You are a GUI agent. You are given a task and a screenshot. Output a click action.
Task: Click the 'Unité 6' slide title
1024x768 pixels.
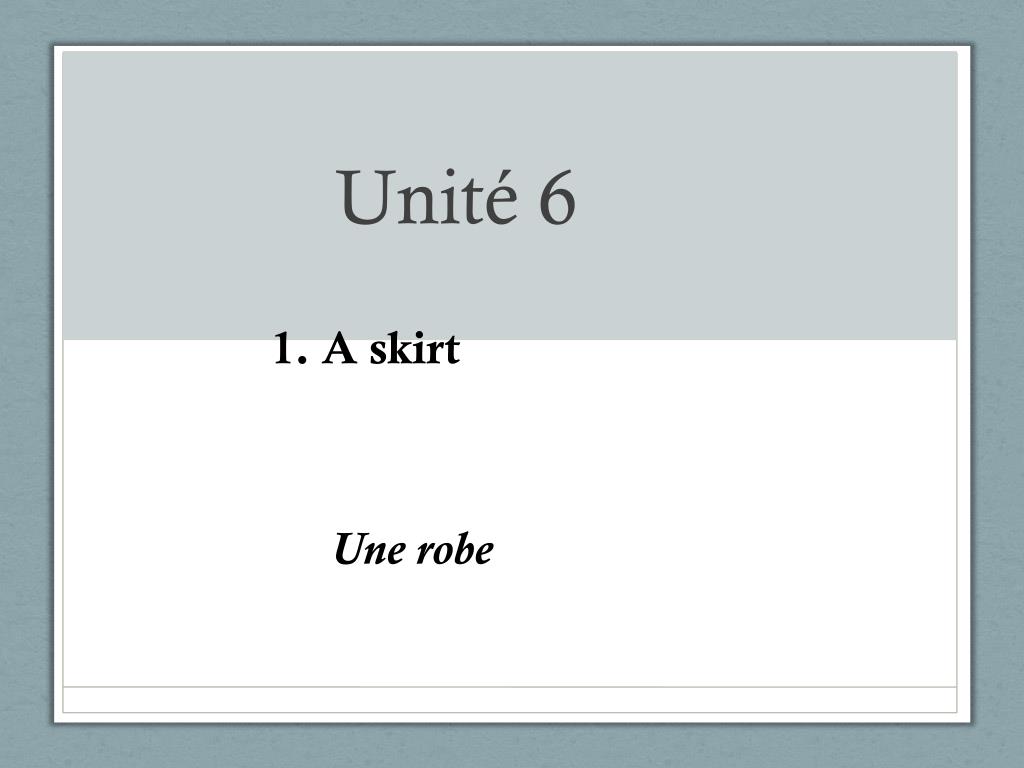pyautogui.click(x=456, y=197)
